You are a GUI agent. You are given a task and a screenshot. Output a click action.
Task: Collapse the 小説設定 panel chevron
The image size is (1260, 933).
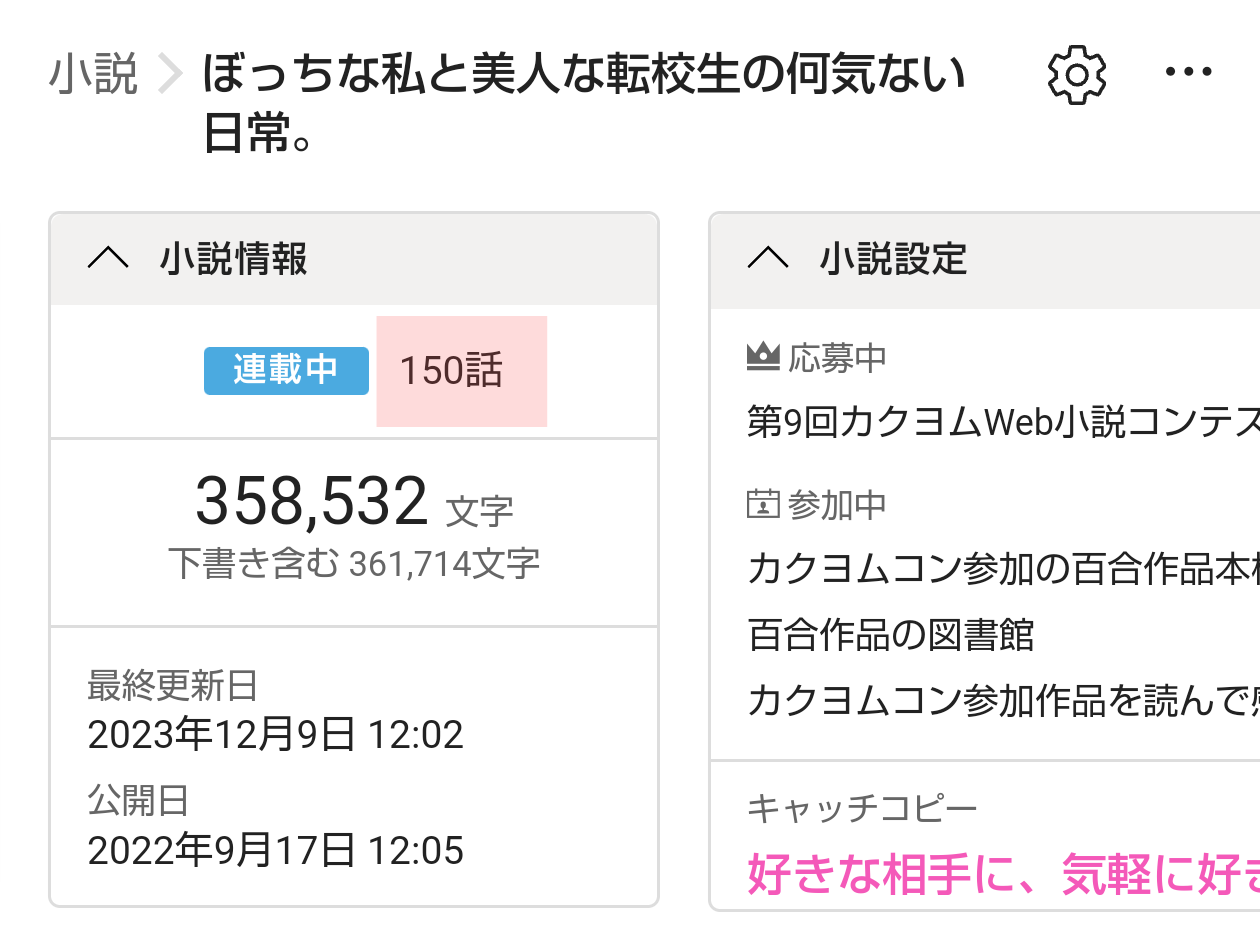[x=768, y=259]
